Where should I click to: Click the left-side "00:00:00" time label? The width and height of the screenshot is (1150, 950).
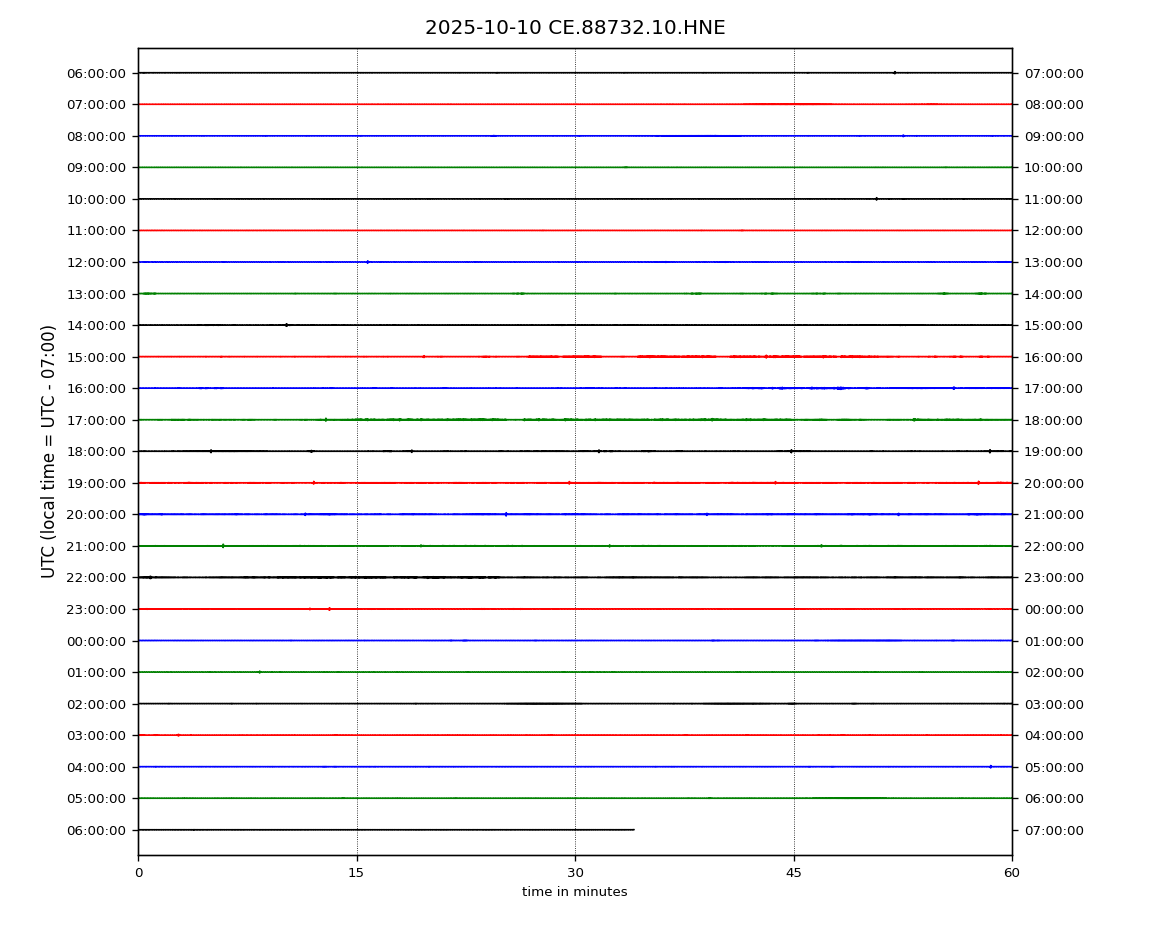[97, 641]
